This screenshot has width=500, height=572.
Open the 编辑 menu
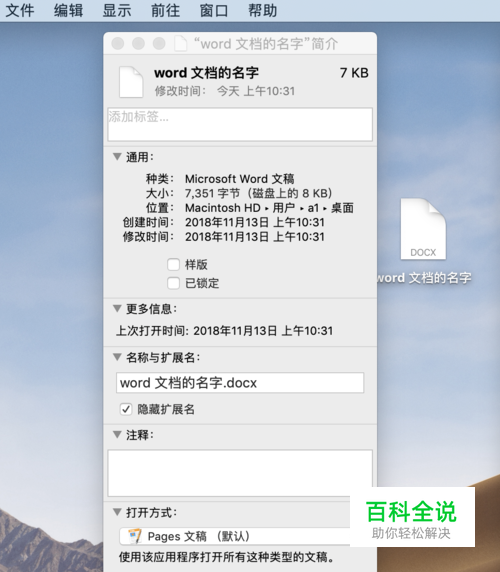(x=69, y=10)
